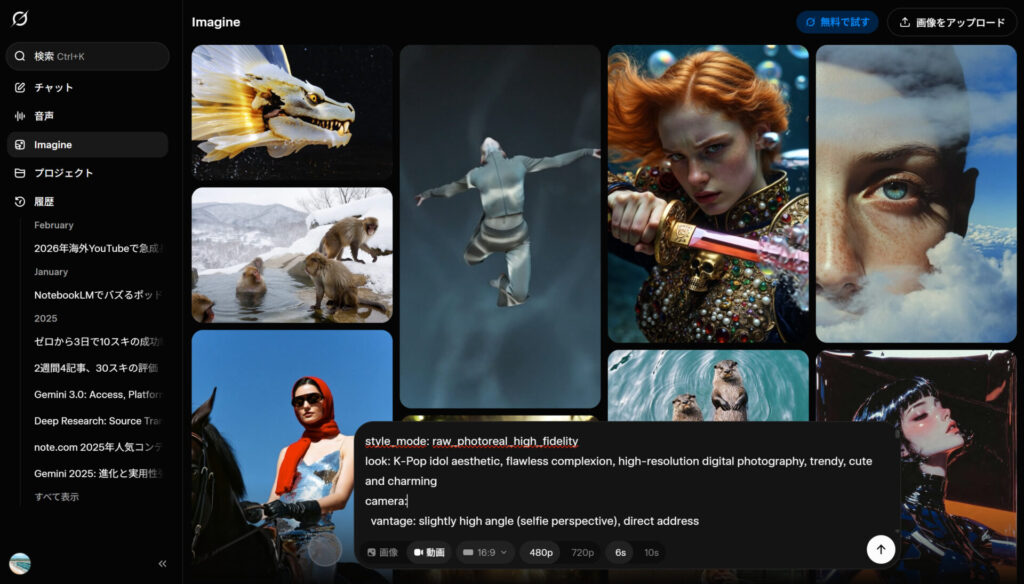
Task: Switch generation mode to 画像
Action: coord(382,552)
